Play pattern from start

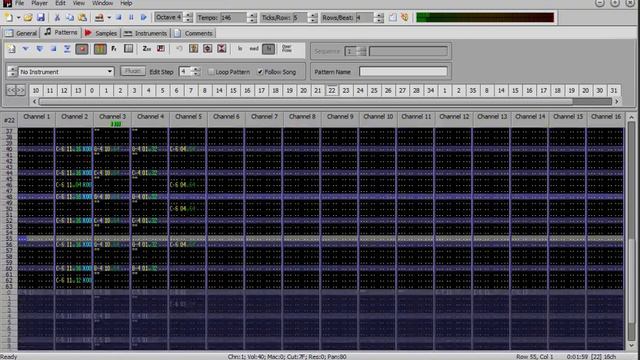[x=40, y=49]
